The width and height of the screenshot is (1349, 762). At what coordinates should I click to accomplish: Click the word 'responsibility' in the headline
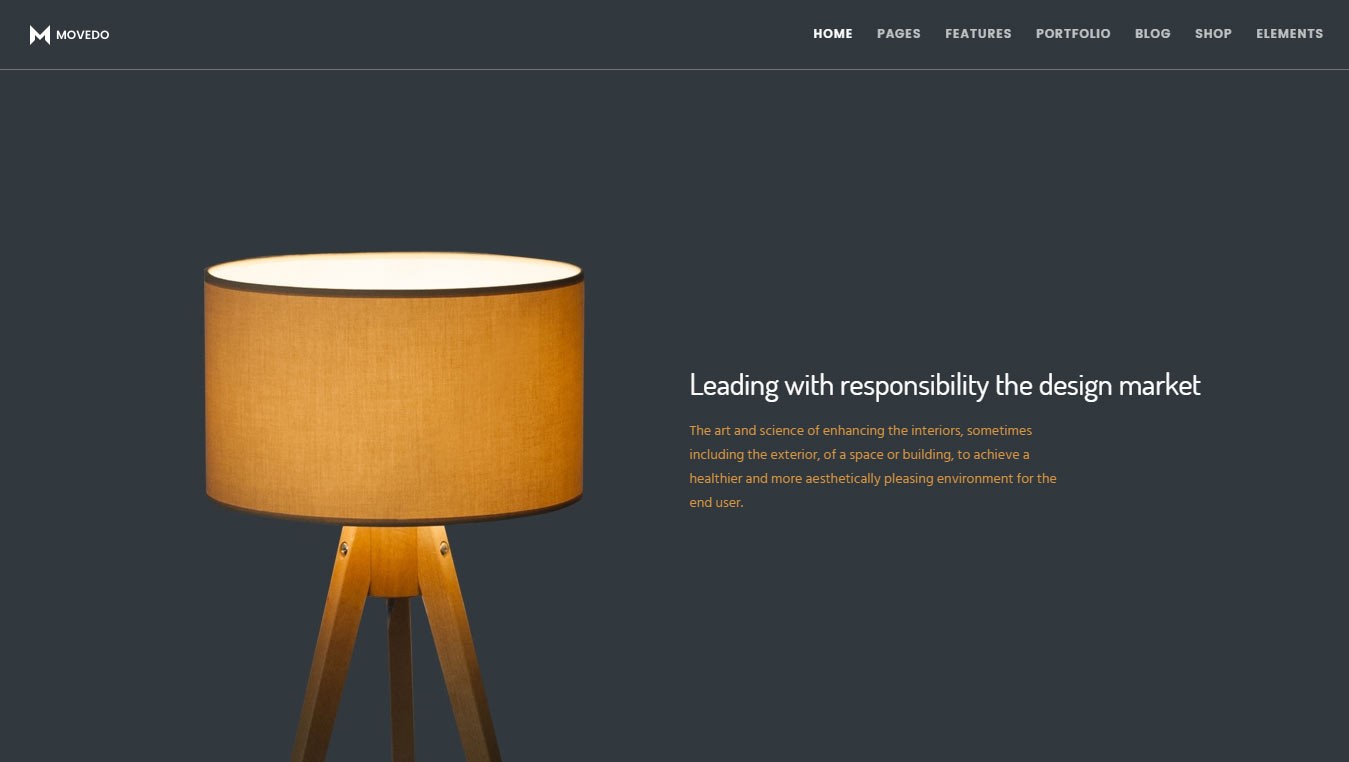tap(914, 385)
